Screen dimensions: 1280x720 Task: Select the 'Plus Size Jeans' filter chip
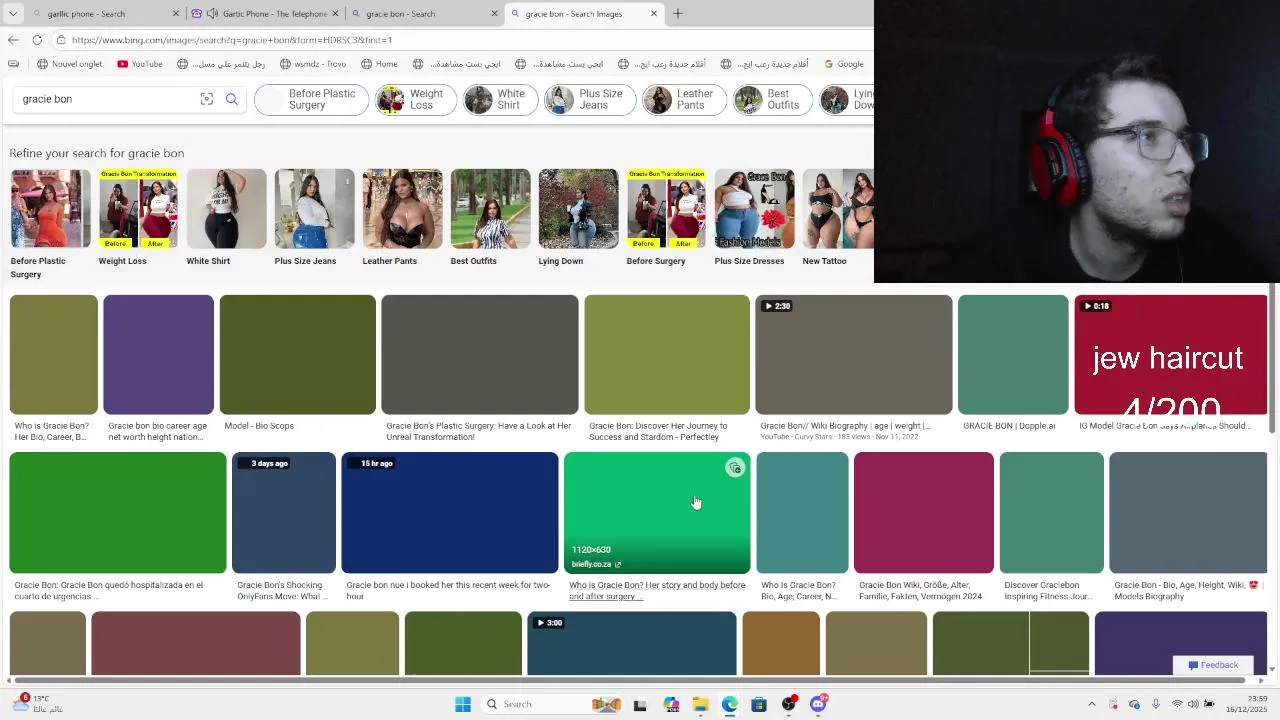click(590, 99)
